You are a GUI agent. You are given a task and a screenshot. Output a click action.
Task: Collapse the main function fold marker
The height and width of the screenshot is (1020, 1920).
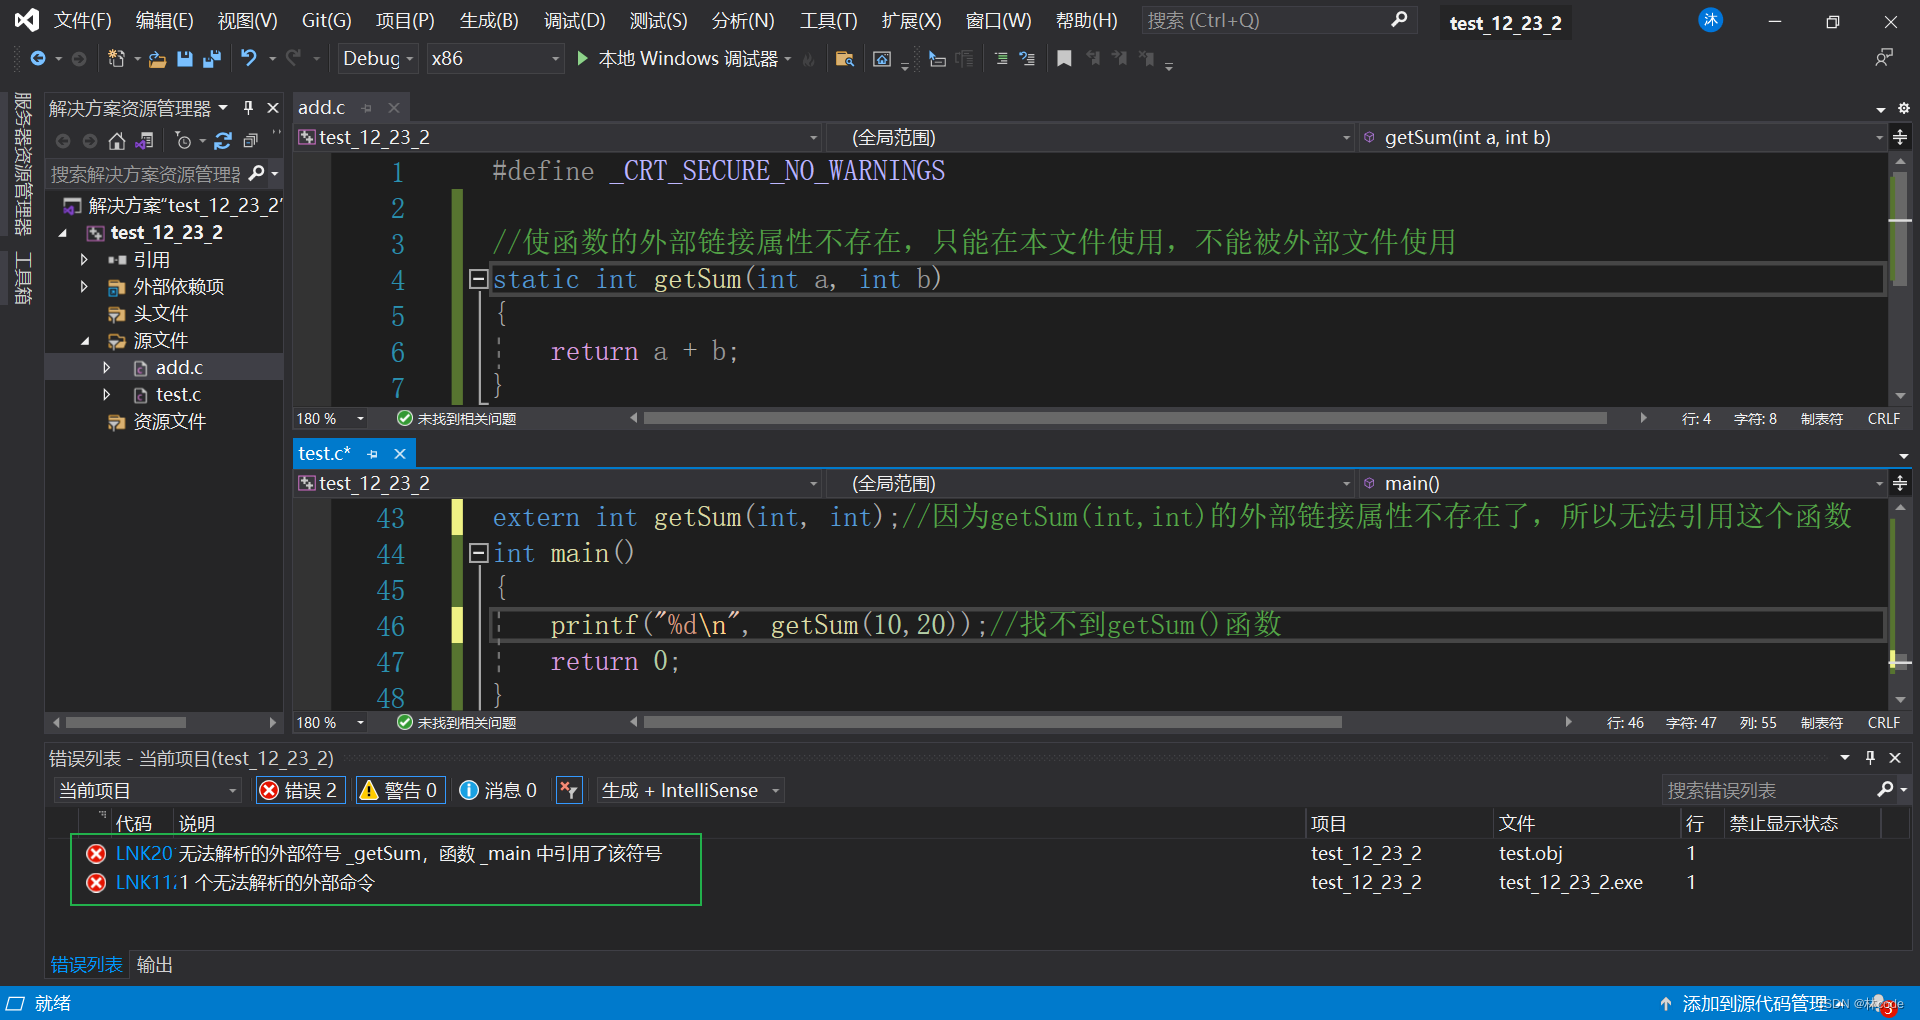tap(478, 553)
